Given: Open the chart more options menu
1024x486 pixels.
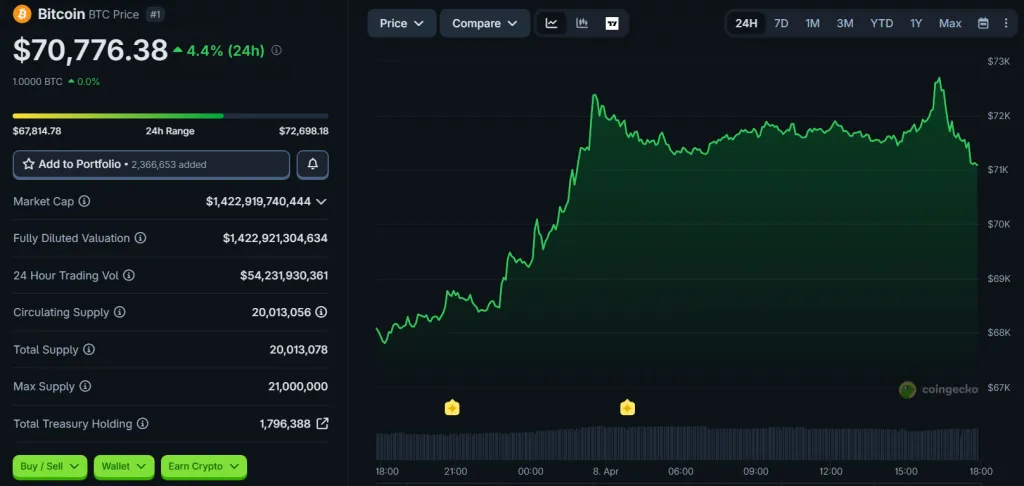Looking at the screenshot, I should coord(1006,24).
